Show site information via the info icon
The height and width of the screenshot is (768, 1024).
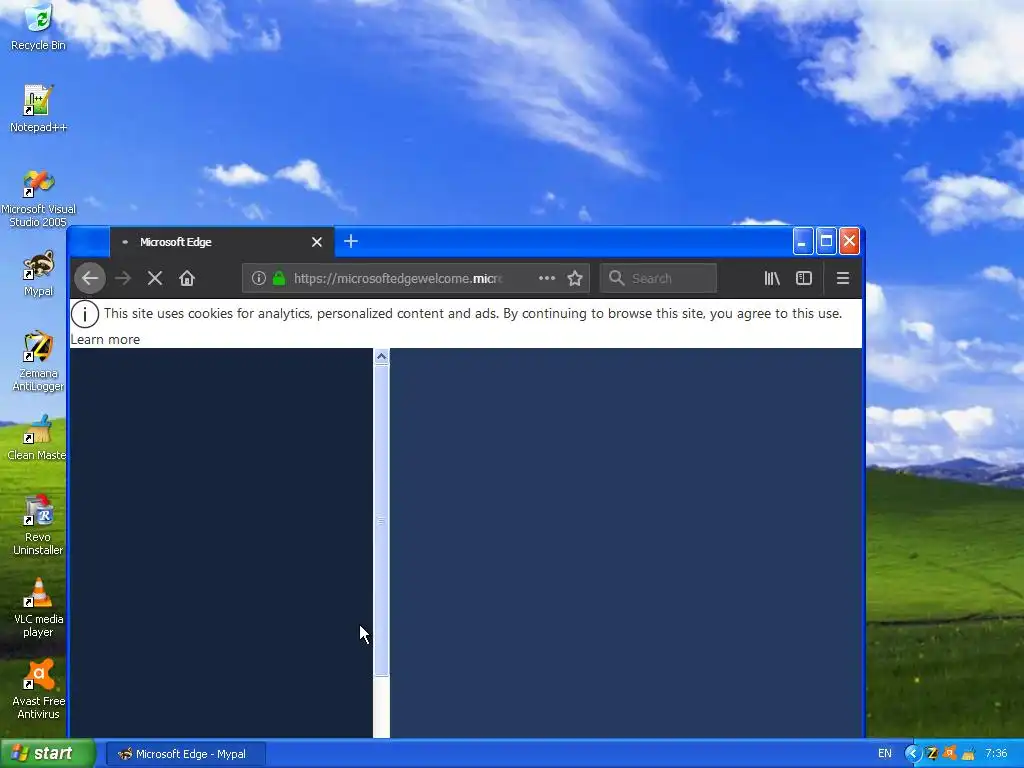point(259,278)
